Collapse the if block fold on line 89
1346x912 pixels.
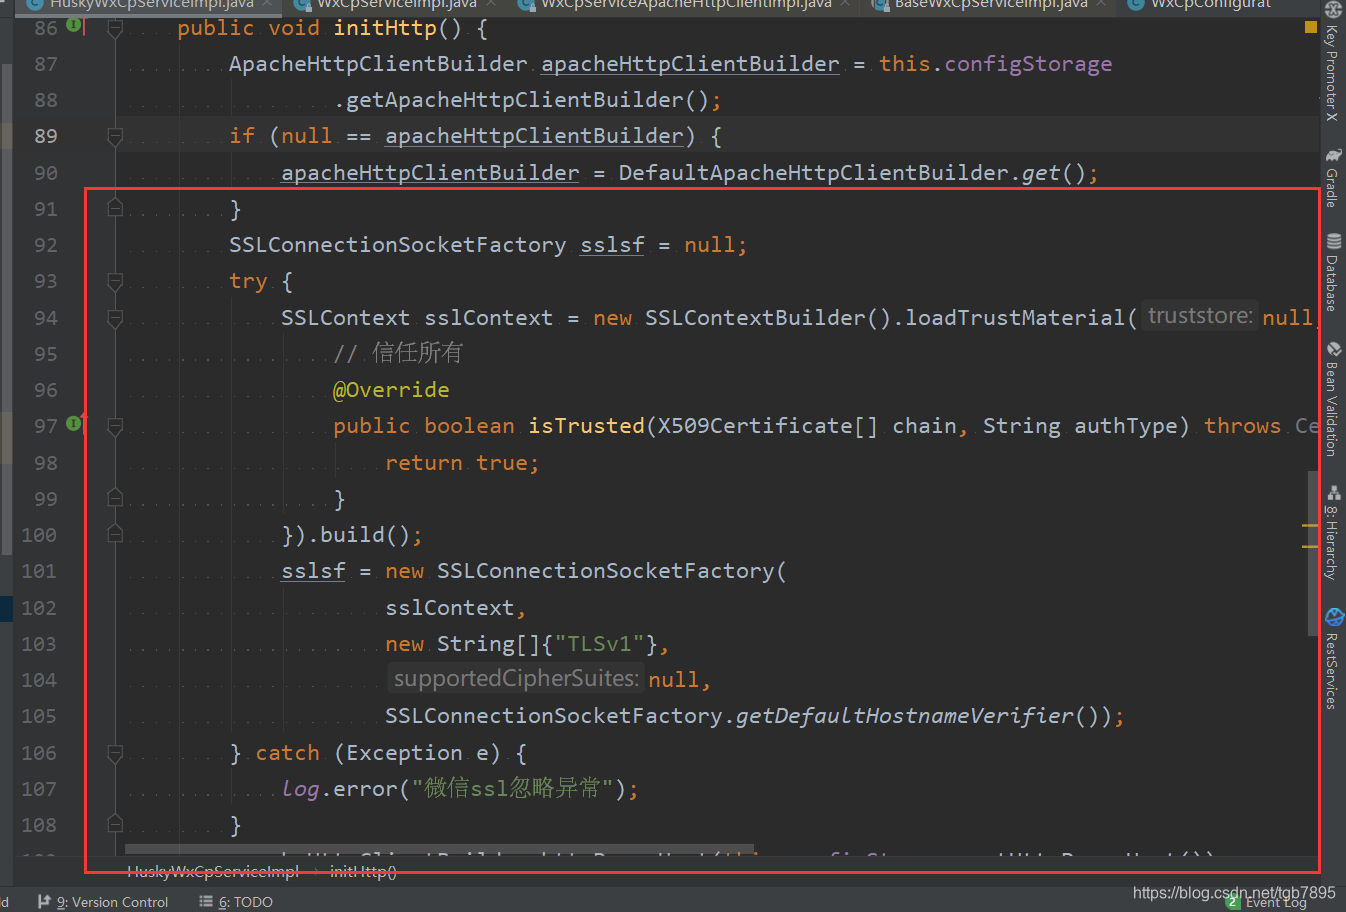115,136
